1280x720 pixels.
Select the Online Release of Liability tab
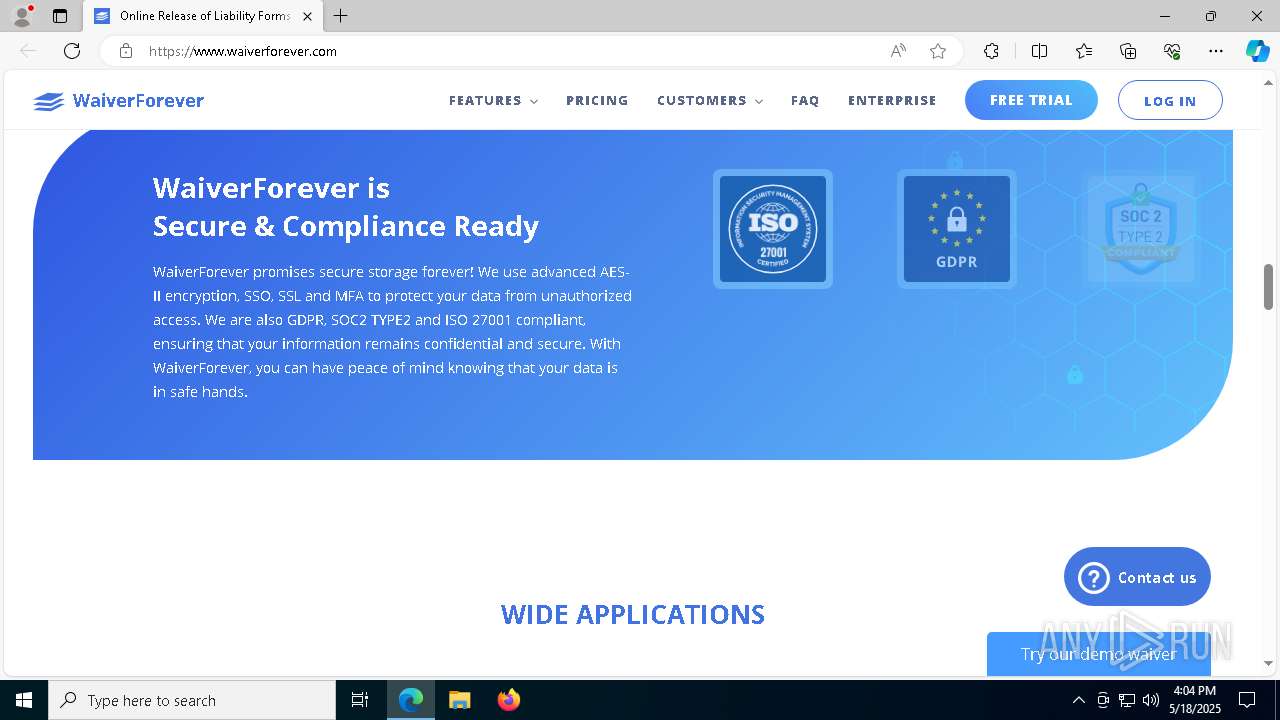203,16
